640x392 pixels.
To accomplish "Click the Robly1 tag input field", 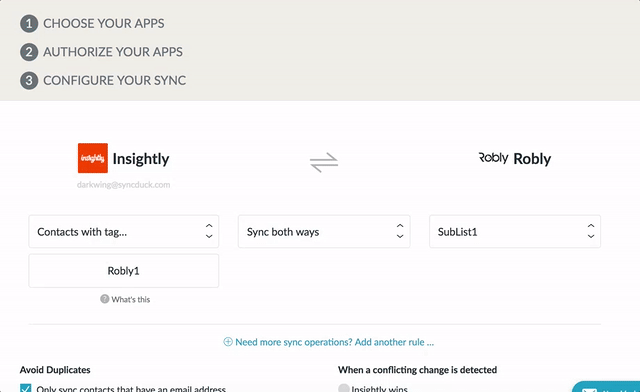I will point(124,271).
